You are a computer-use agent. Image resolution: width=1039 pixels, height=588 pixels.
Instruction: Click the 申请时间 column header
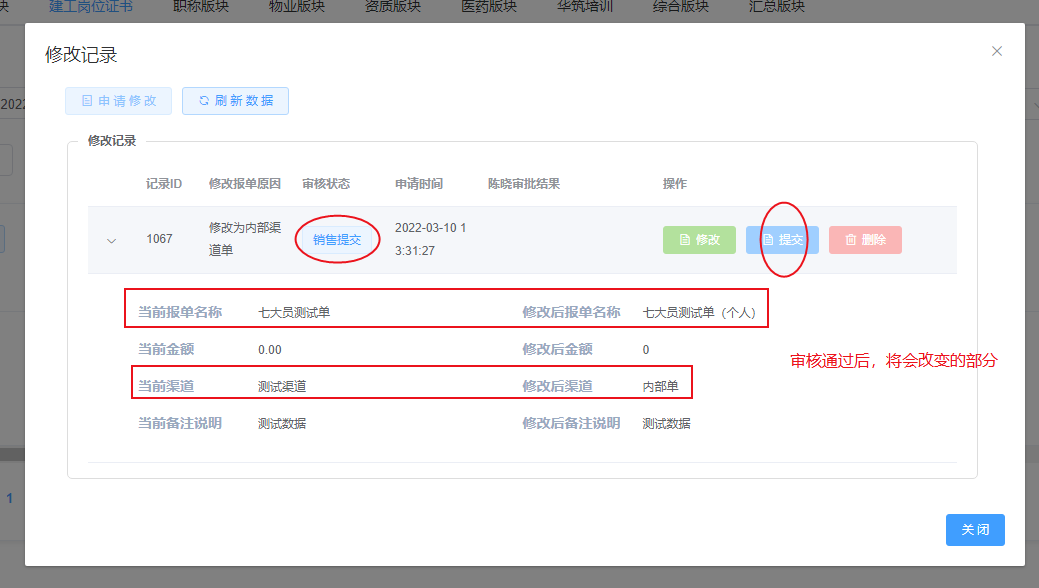(419, 184)
